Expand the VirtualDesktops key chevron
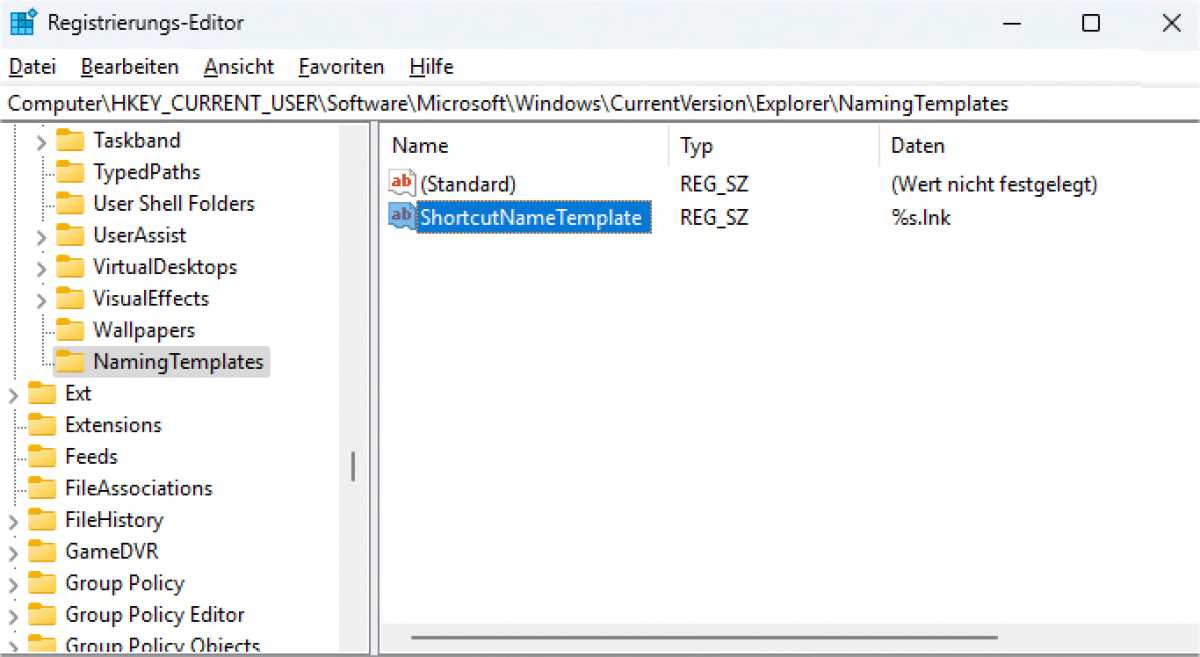Image resolution: width=1200 pixels, height=657 pixels. [41, 268]
